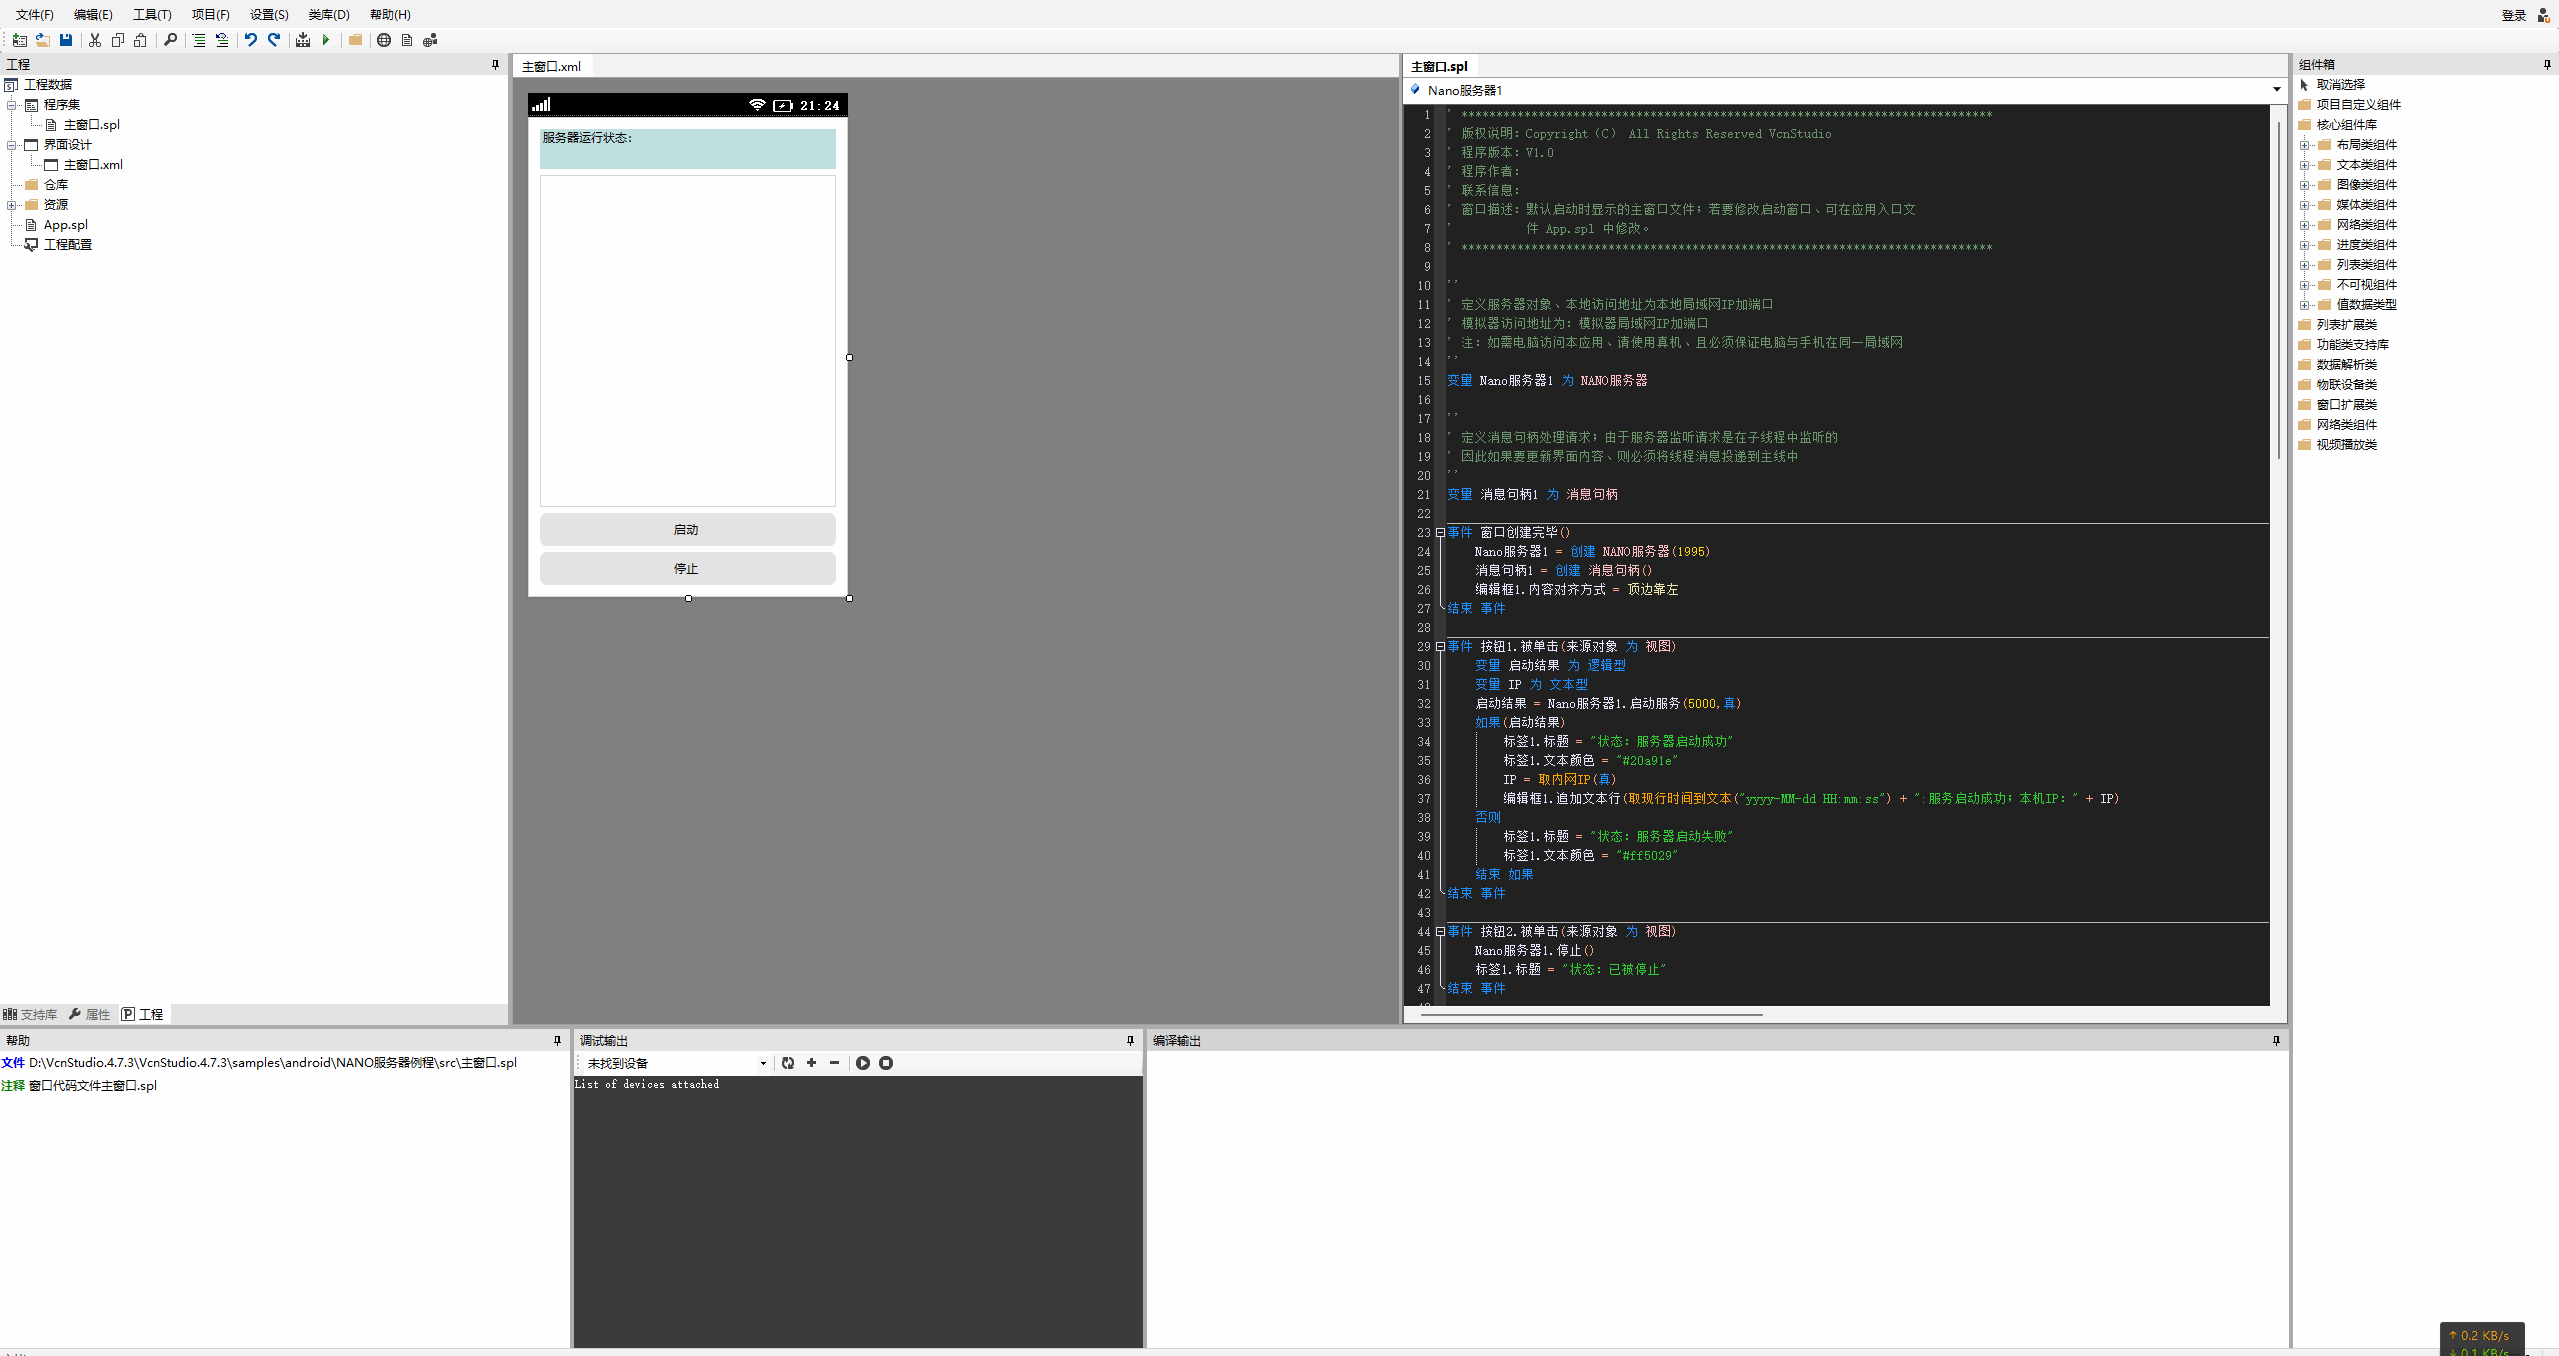Click the open project folder icon
This screenshot has width=2559, height=1356.
(42, 40)
